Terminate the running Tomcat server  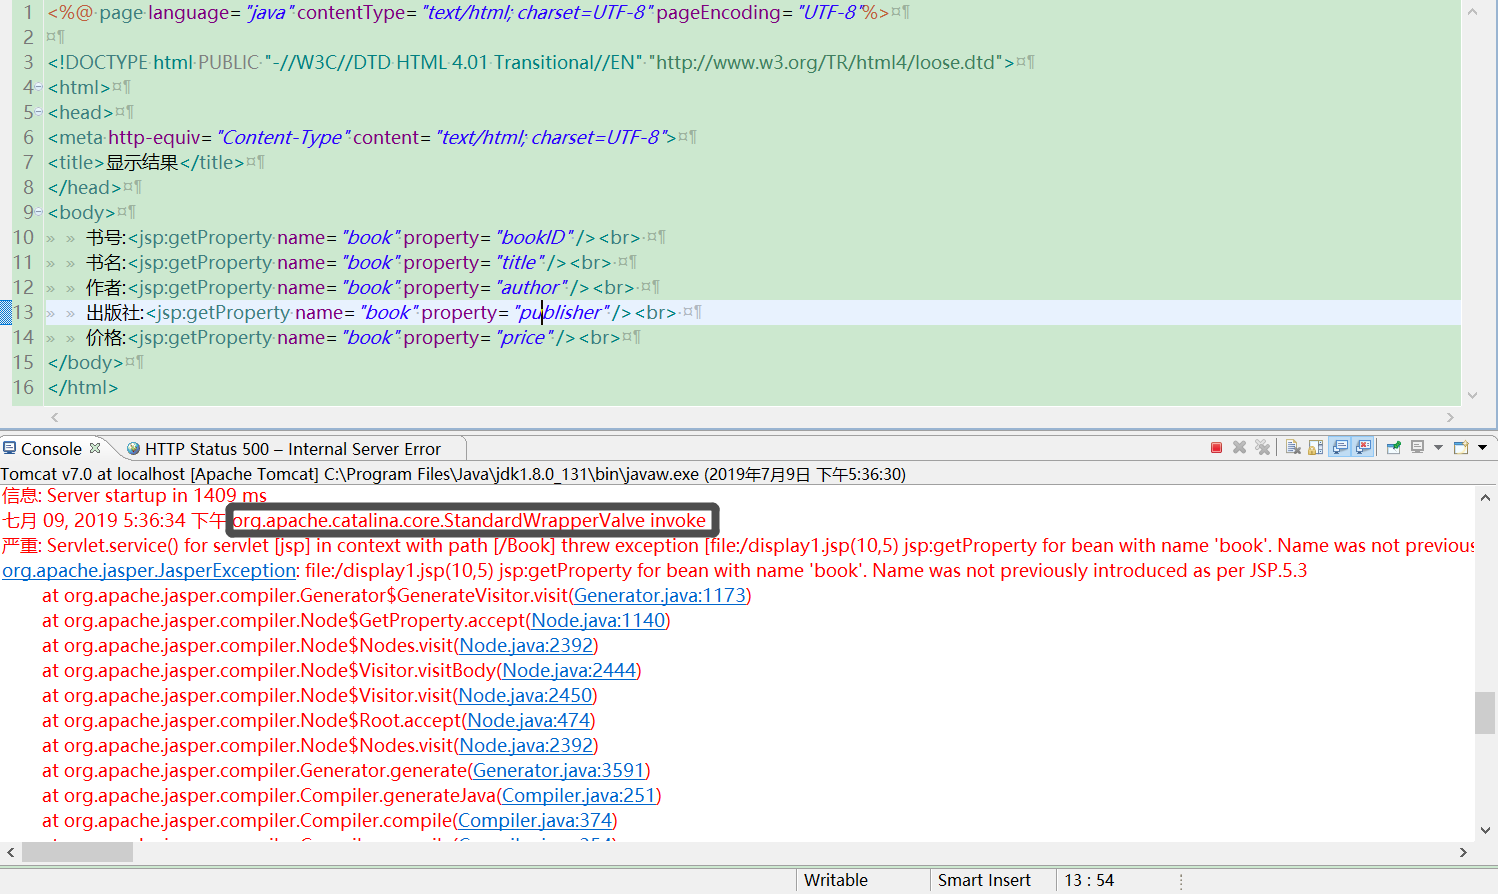click(1218, 447)
